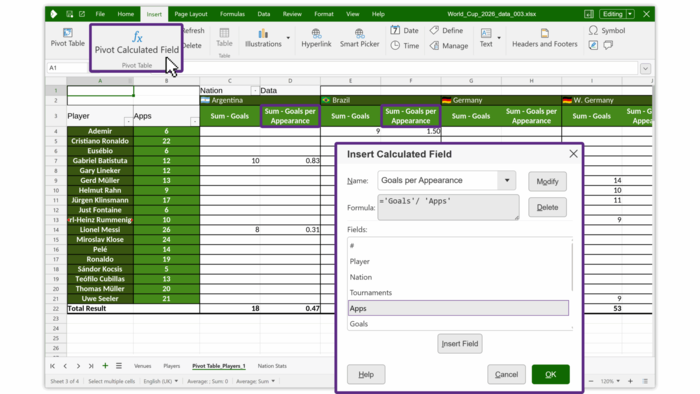Screen dimensions: 700x394
Task: Click the save icon in title bar
Action: click(70, 14)
